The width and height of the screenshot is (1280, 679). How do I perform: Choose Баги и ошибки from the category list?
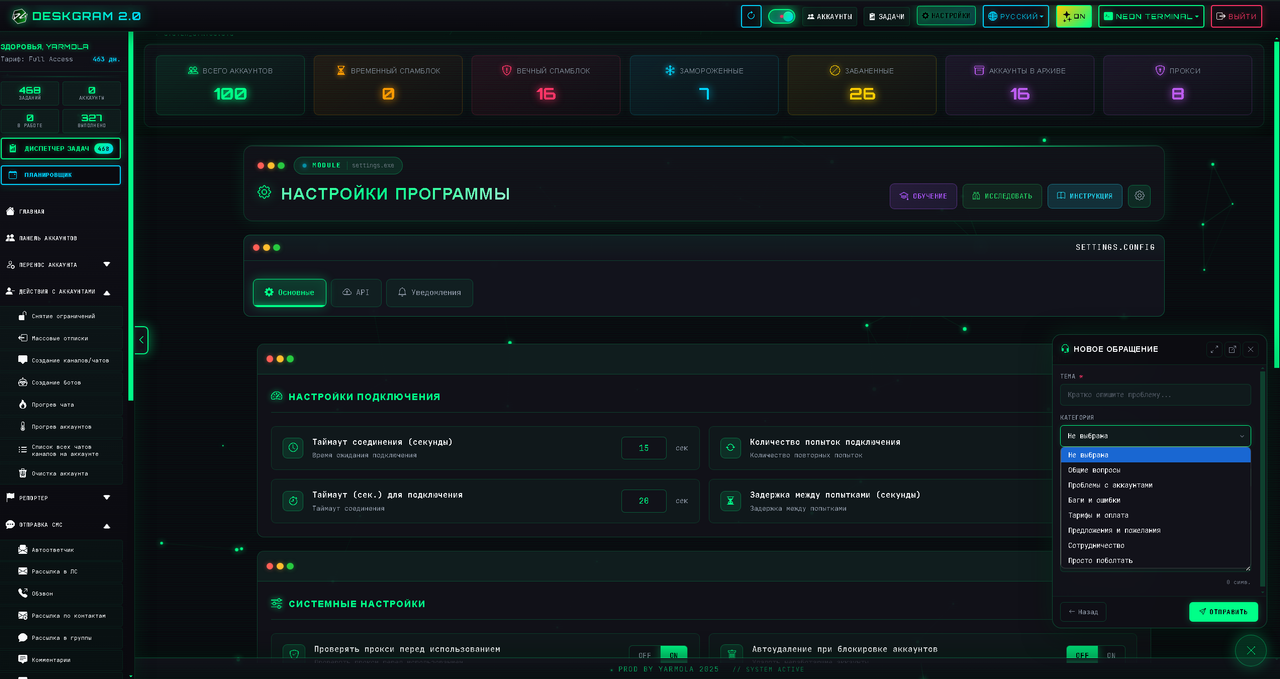click(1094, 500)
